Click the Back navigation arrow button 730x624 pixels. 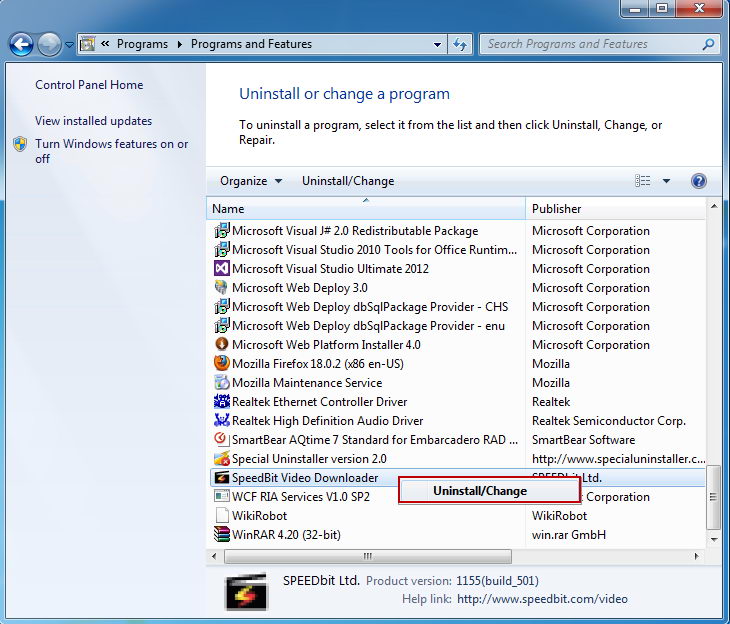(x=21, y=45)
